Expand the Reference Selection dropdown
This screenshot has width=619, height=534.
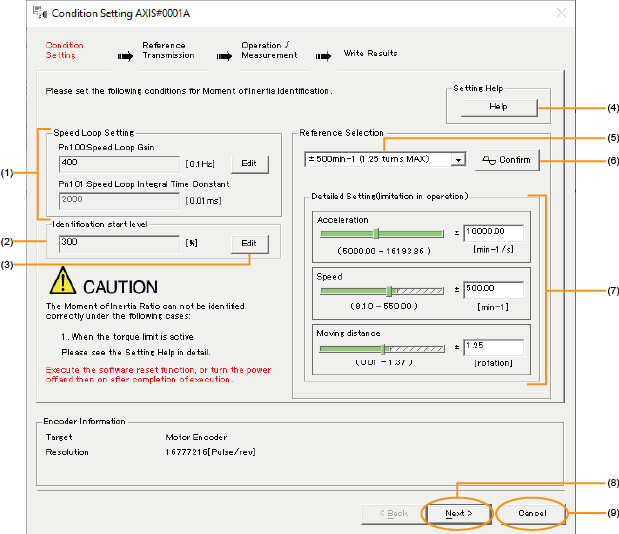pyautogui.click(x=457, y=159)
